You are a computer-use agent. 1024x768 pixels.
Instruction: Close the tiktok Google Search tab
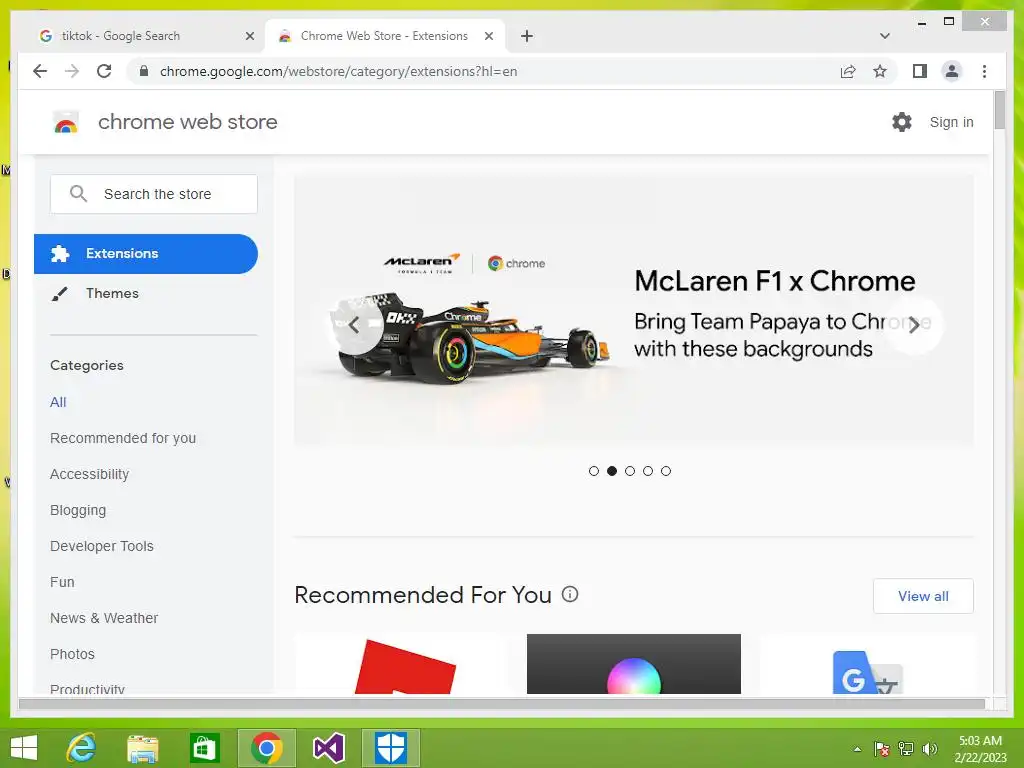(249, 36)
